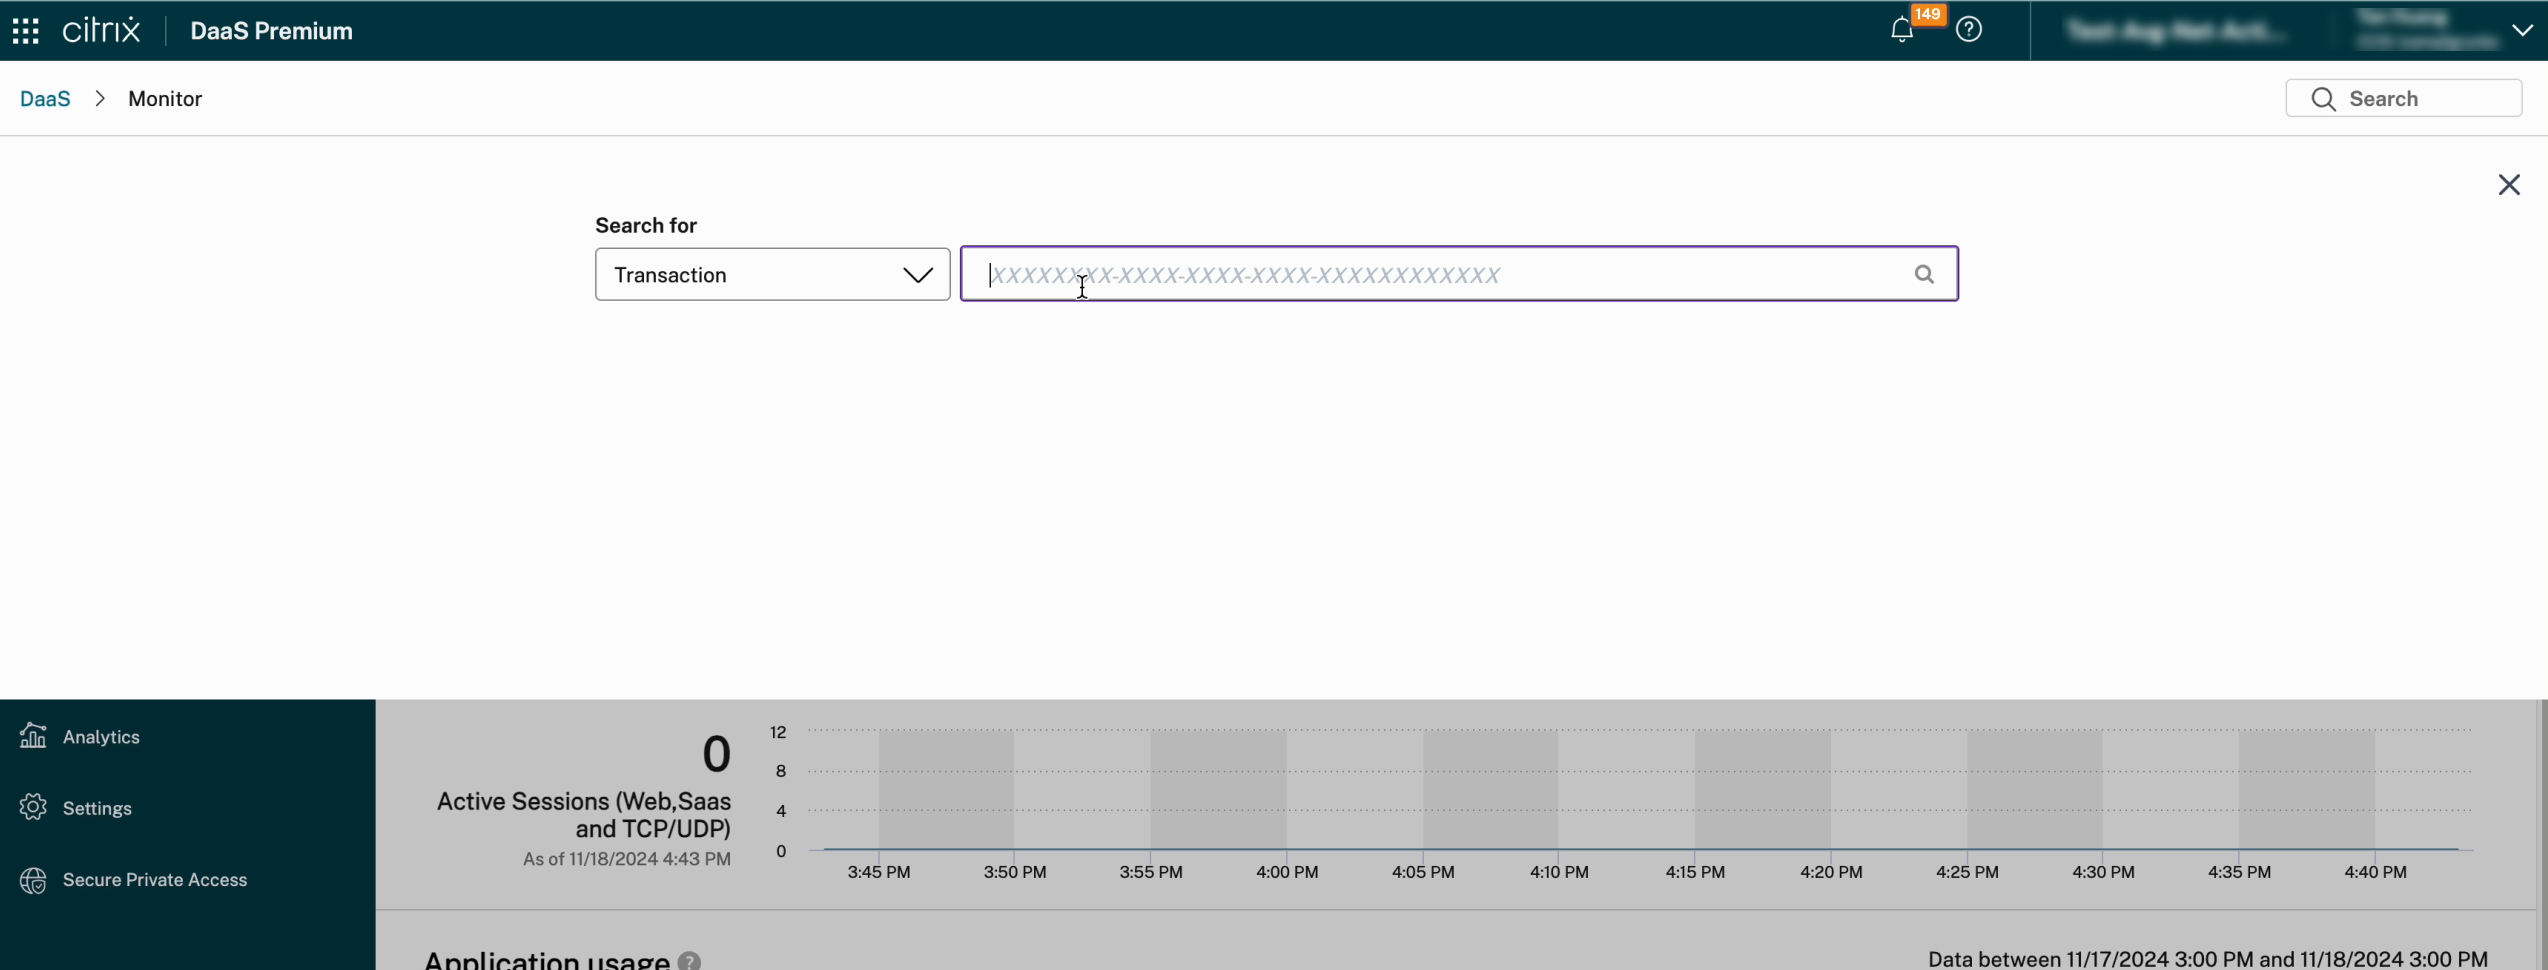Screen dimensions: 2548x970
Task: Expand the account dropdown chevron
Action: [2522, 31]
